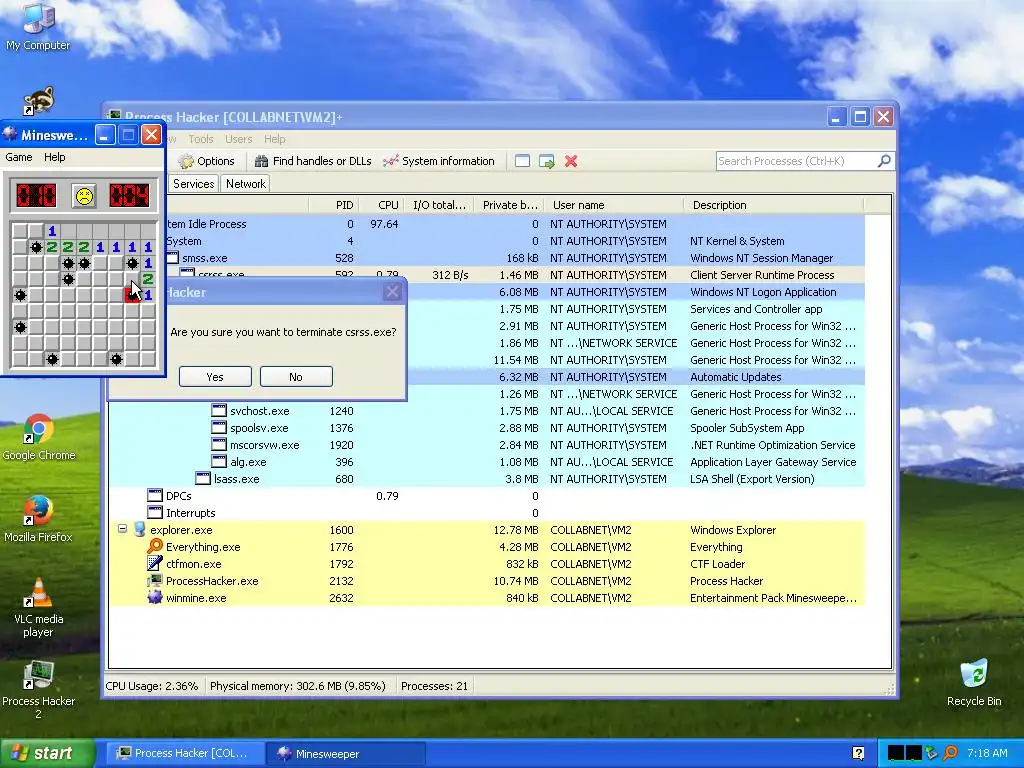Select the Interrupts row
The image size is (1024, 768).
[487, 513]
